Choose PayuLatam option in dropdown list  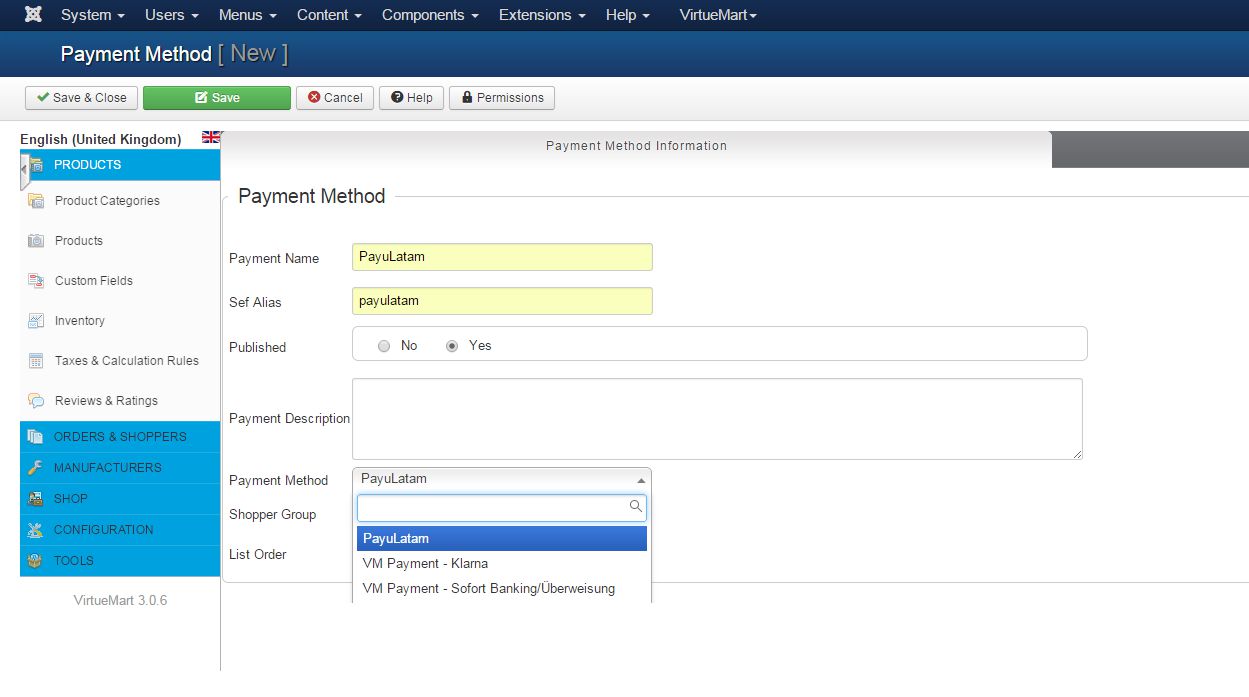502,538
